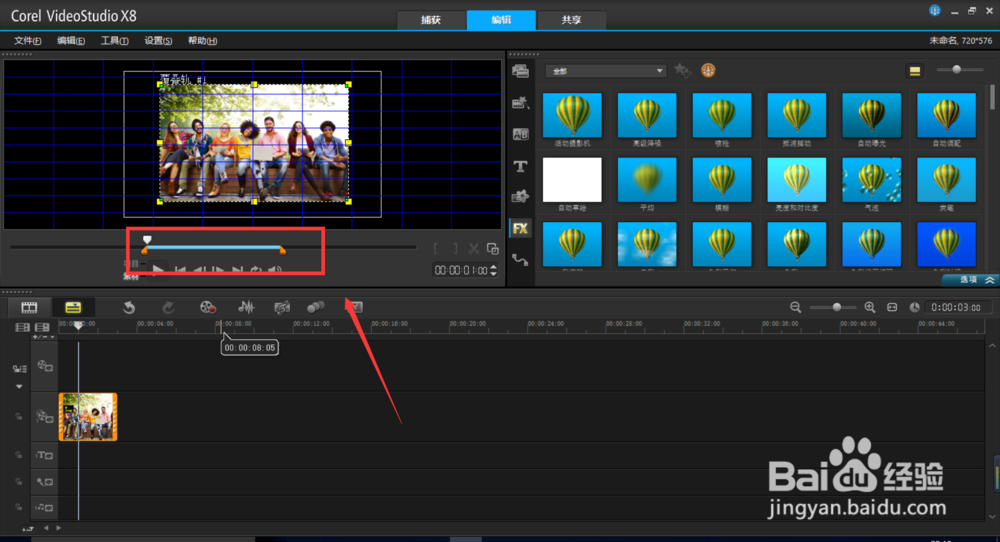1000x542 pixels.
Task: Toggle the music track button
Action: pos(45,508)
